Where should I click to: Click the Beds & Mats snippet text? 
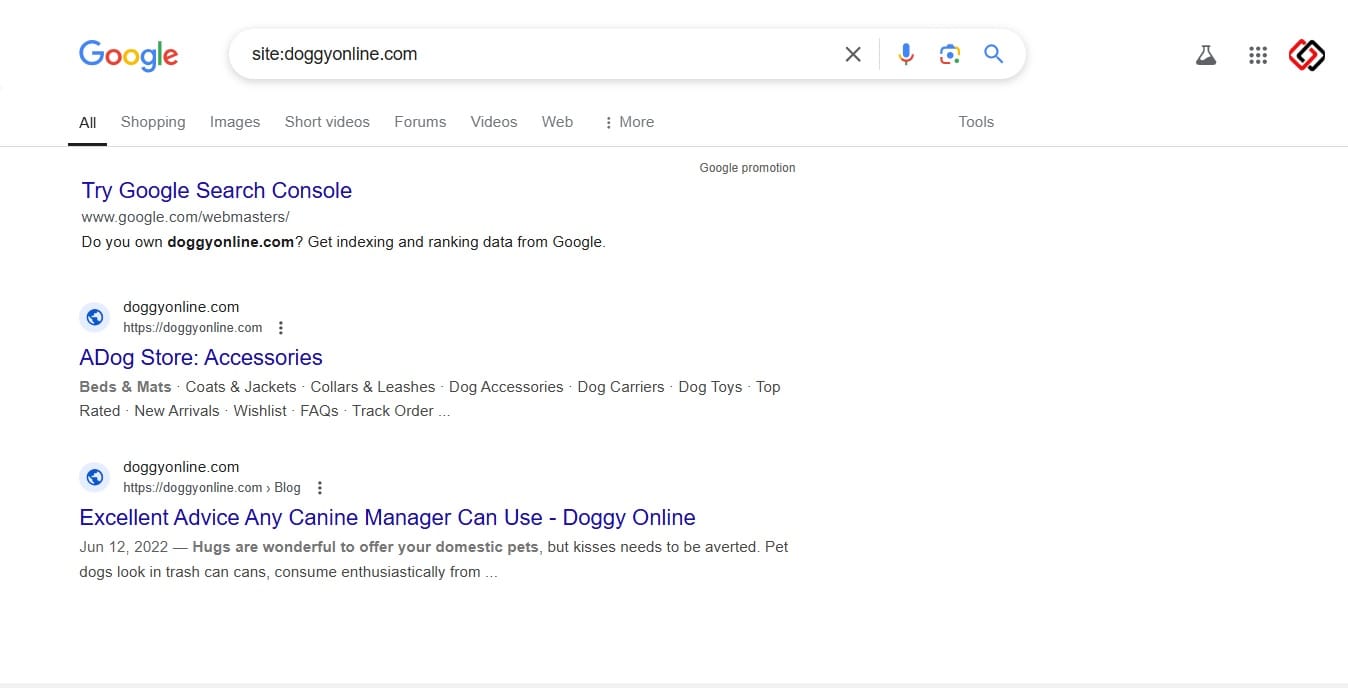tap(126, 387)
